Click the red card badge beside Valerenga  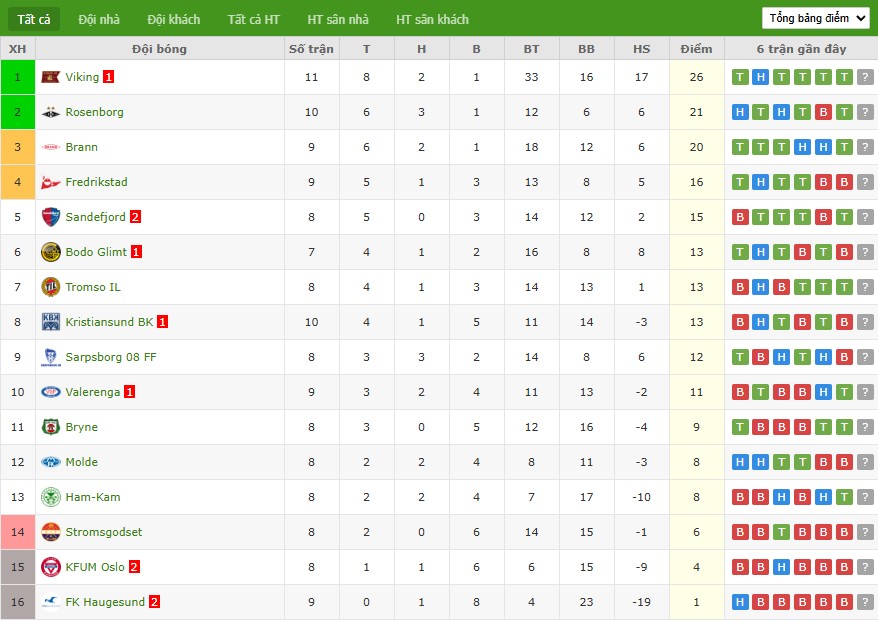pos(129,392)
